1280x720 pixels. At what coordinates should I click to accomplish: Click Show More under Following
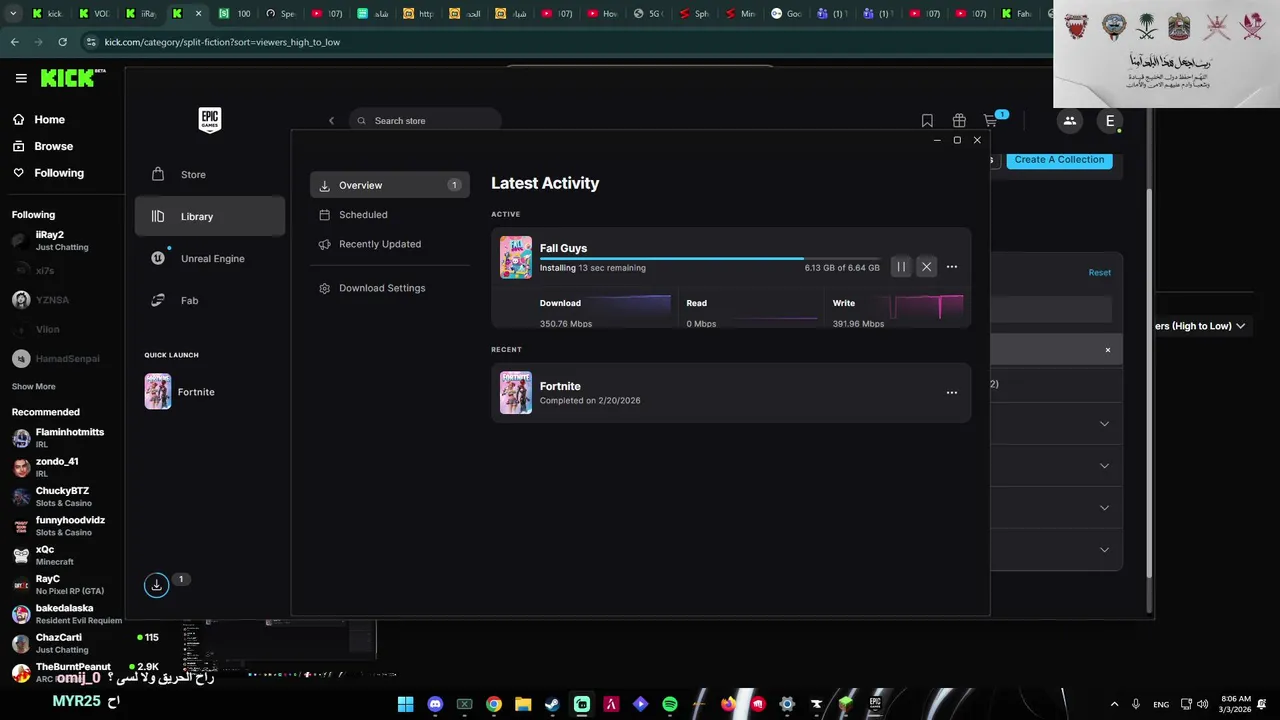point(33,386)
